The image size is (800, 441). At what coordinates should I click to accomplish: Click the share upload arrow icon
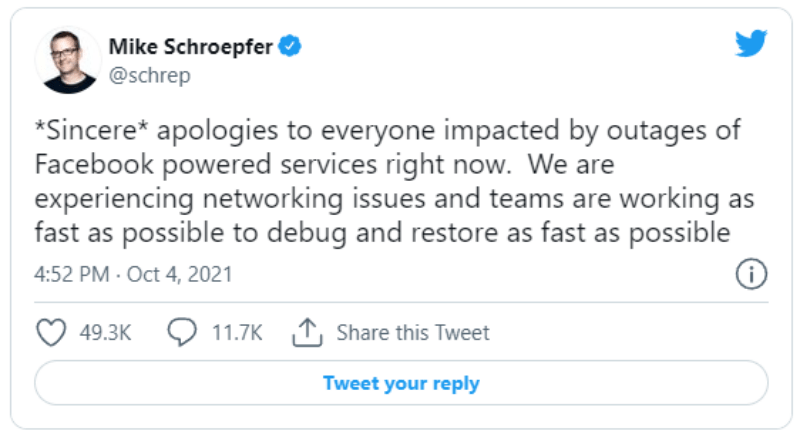click(x=306, y=331)
